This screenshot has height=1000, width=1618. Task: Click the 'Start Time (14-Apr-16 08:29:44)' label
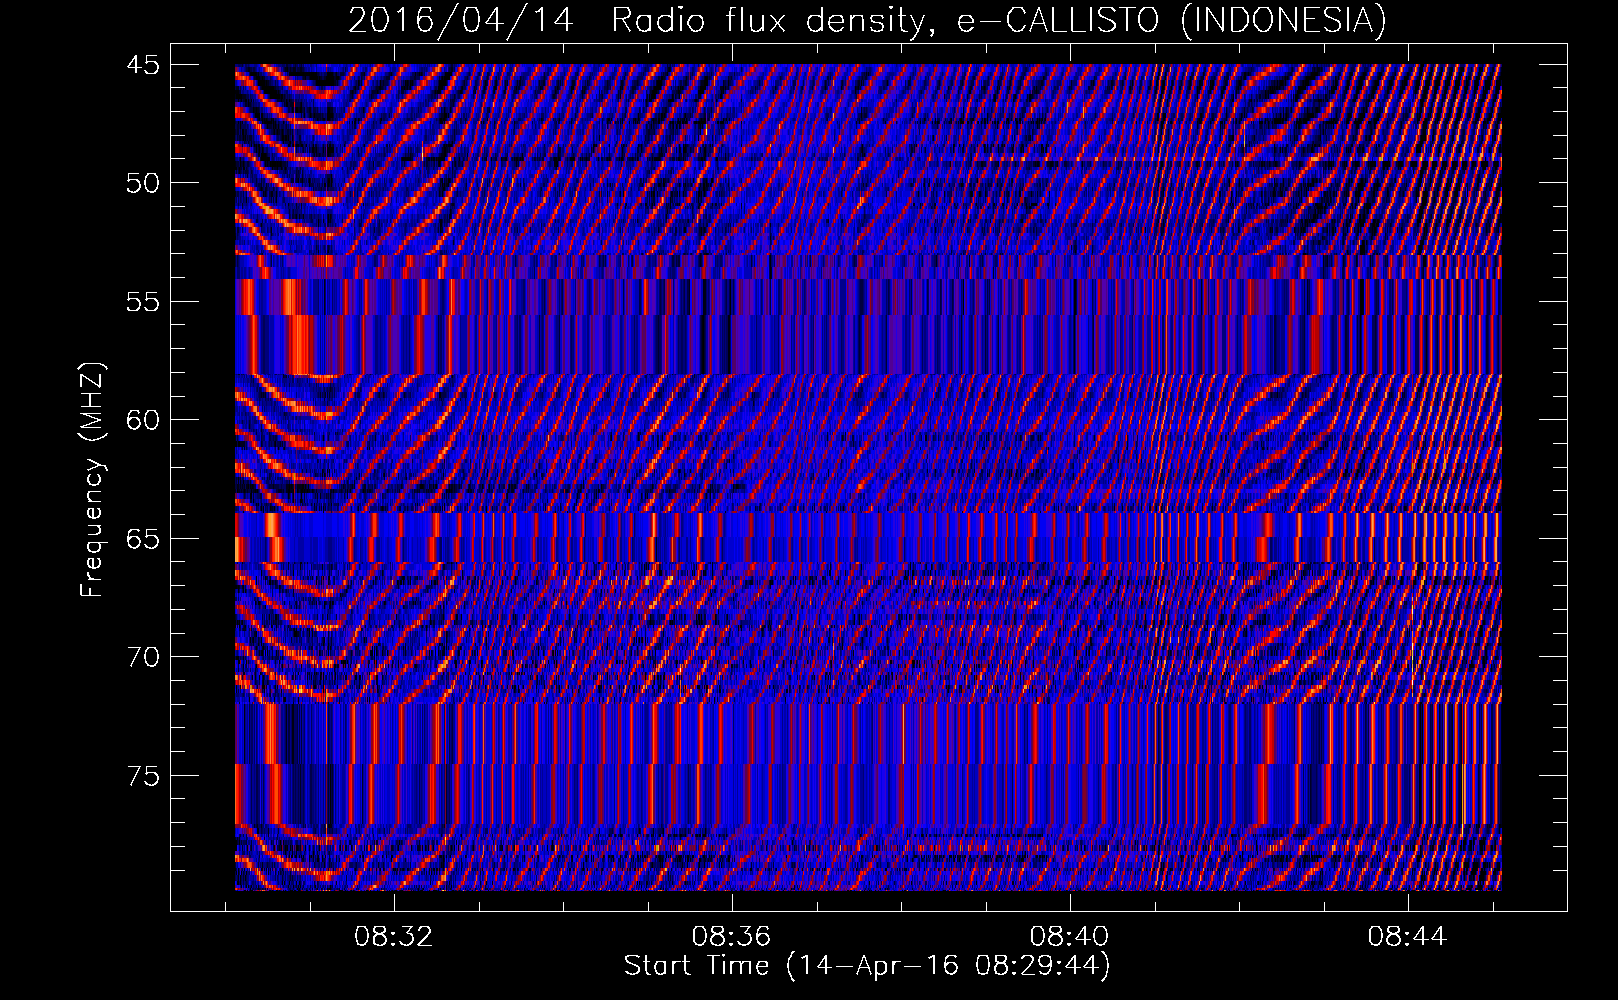pyautogui.click(x=867, y=966)
